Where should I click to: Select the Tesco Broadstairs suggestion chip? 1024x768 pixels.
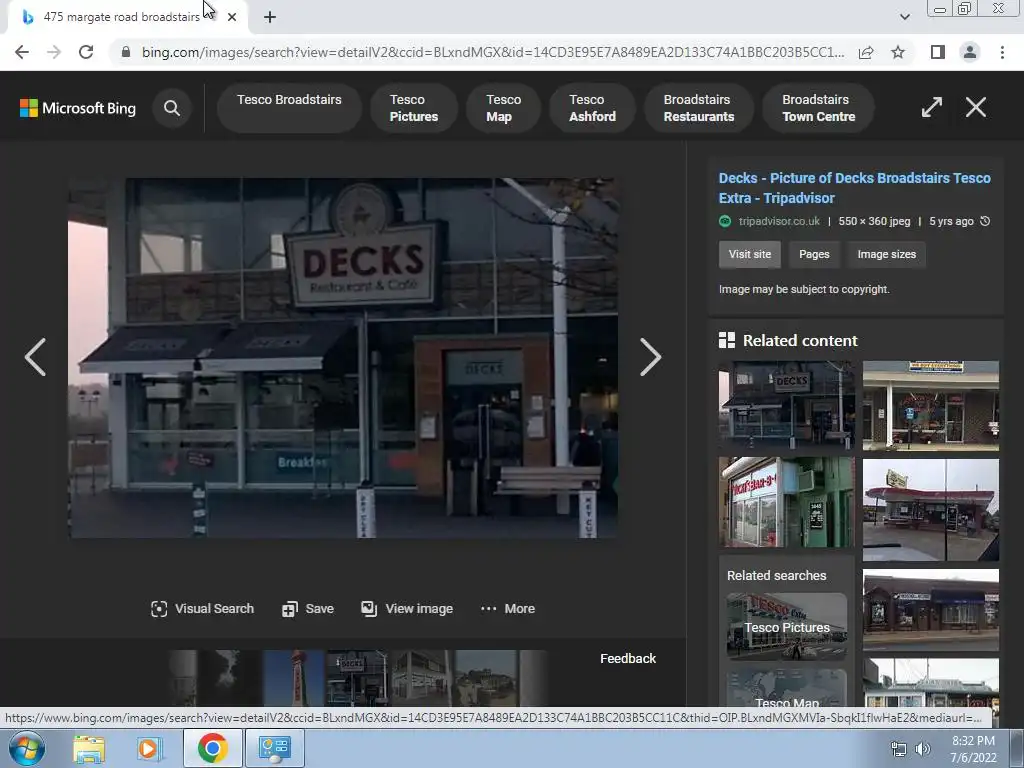point(289,108)
